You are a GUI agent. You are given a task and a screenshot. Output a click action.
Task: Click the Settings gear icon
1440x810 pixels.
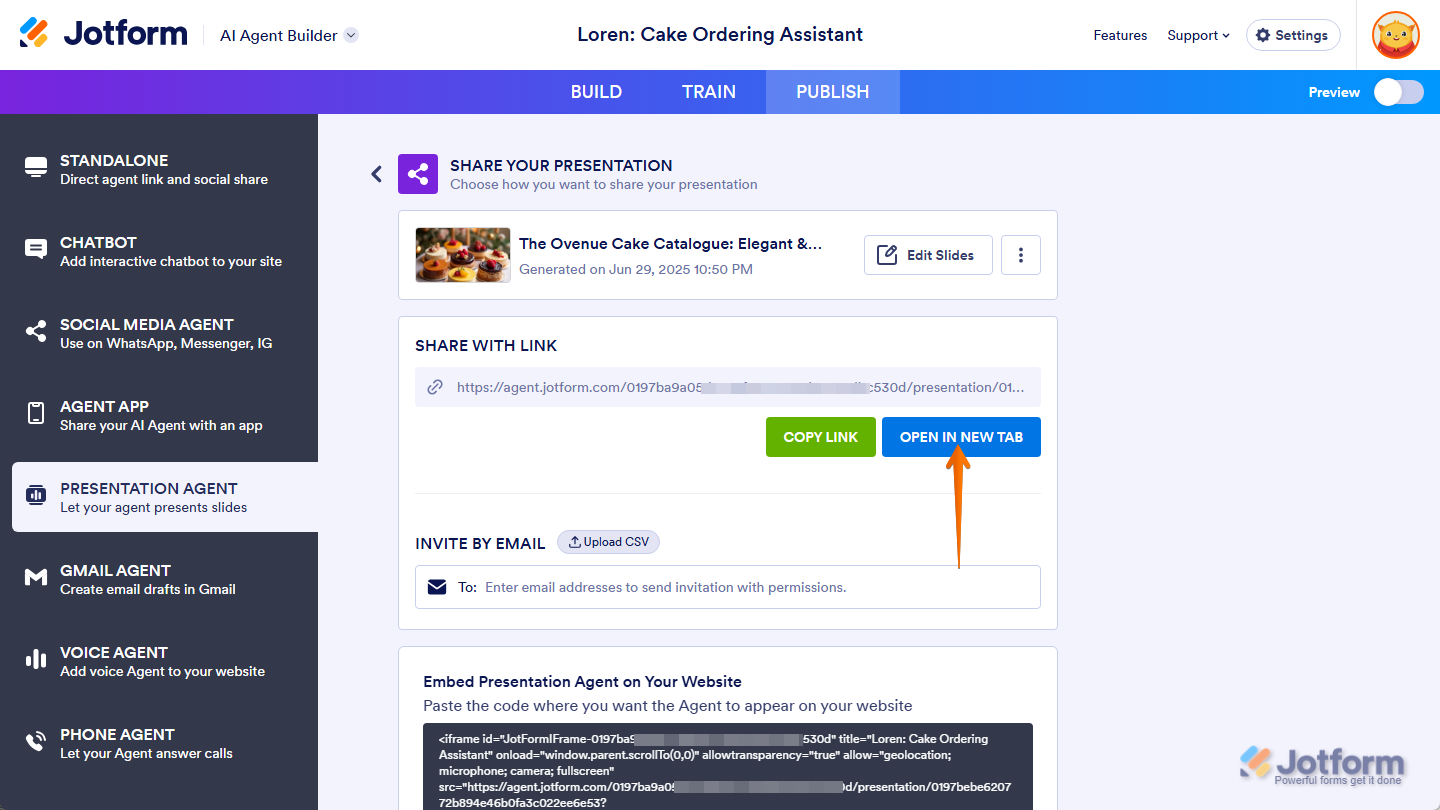click(1263, 35)
